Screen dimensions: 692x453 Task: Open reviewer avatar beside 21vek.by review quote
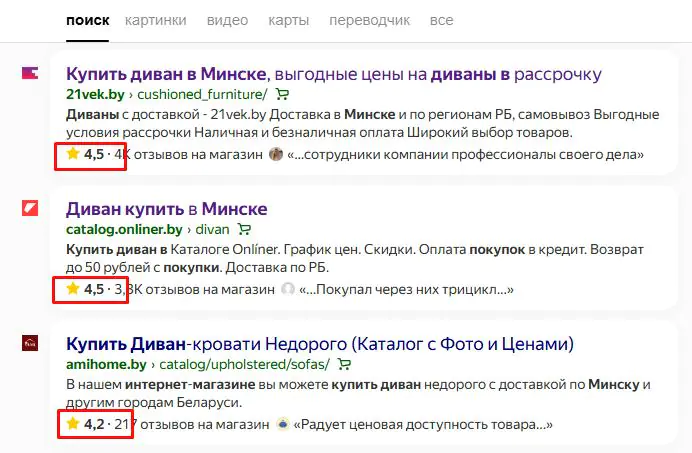pyautogui.click(x=276, y=154)
